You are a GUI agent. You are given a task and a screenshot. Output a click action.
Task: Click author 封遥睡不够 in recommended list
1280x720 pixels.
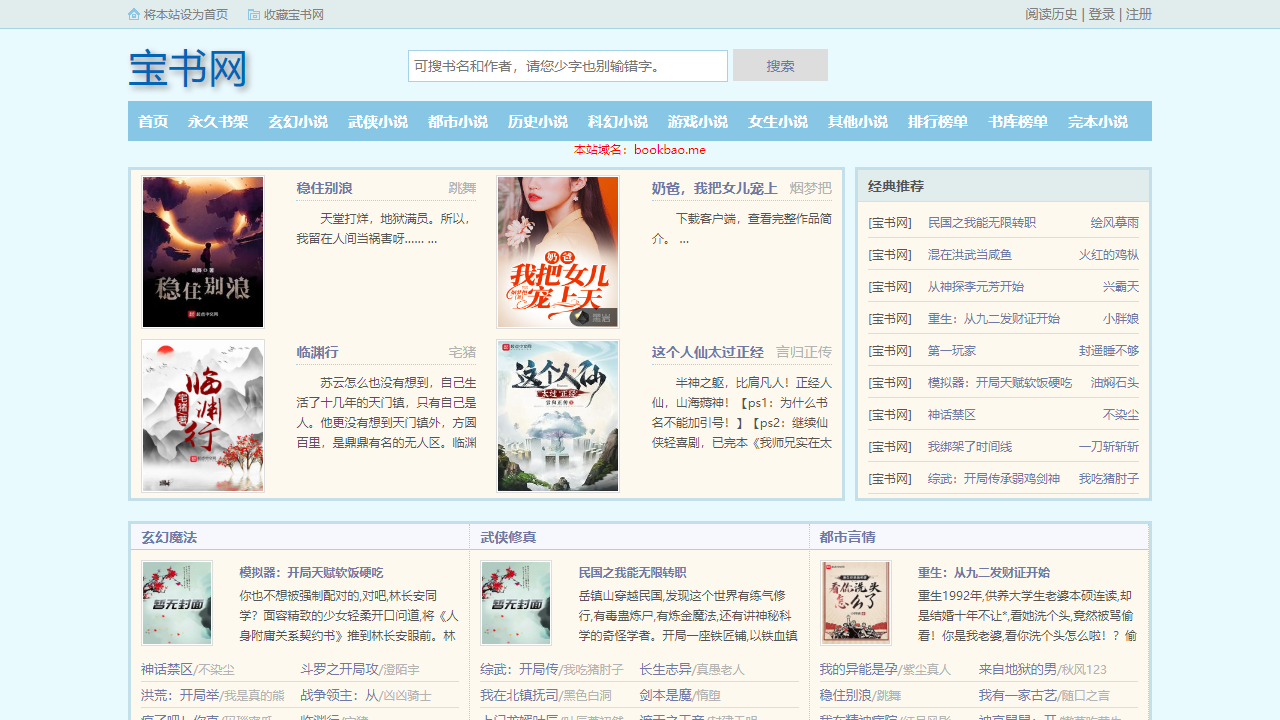click(x=1108, y=350)
